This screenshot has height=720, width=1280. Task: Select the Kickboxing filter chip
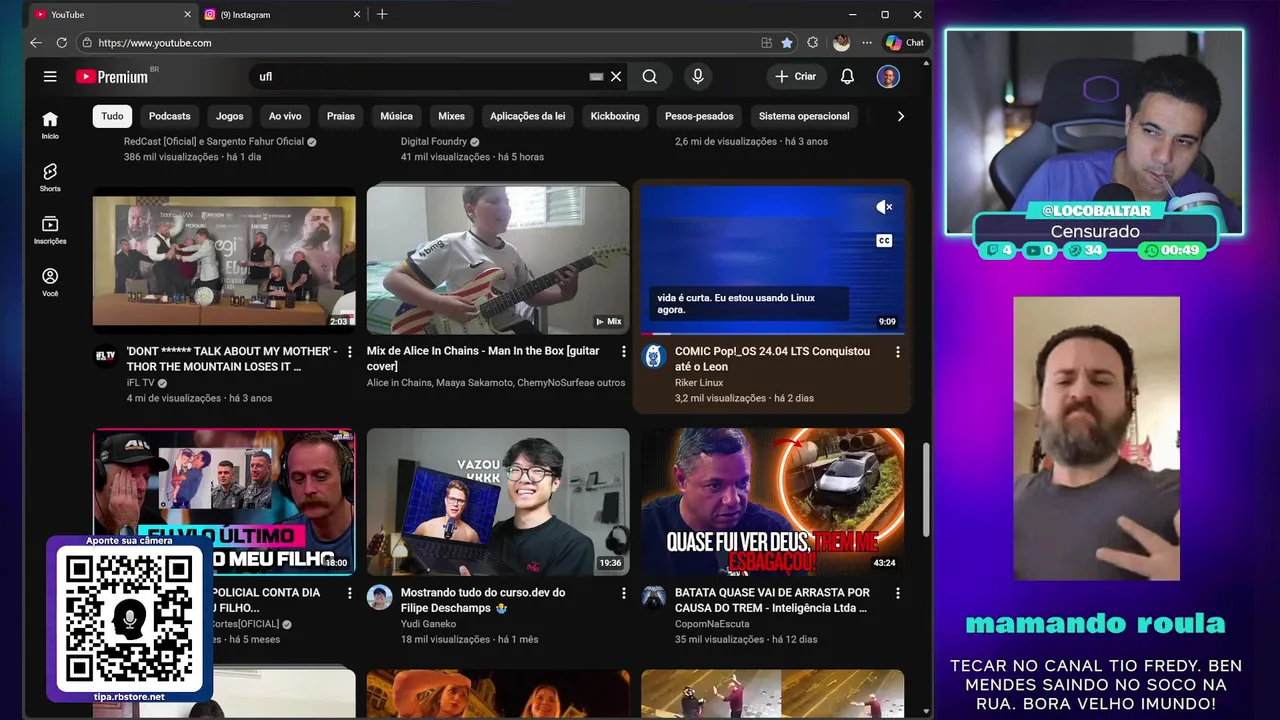pos(615,116)
